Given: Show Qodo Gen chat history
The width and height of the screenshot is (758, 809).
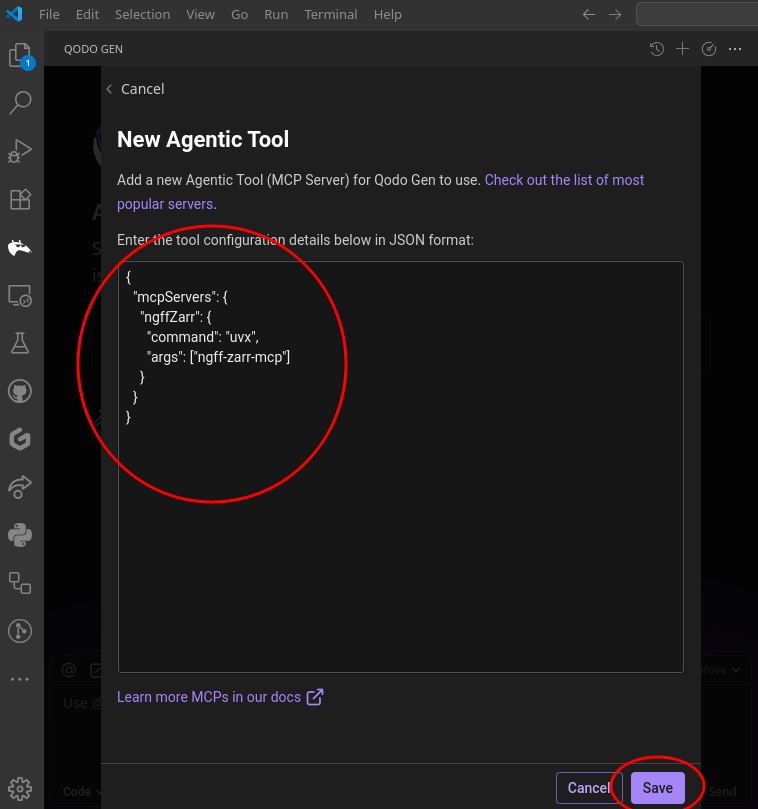Looking at the screenshot, I should click(x=656, y=49).
